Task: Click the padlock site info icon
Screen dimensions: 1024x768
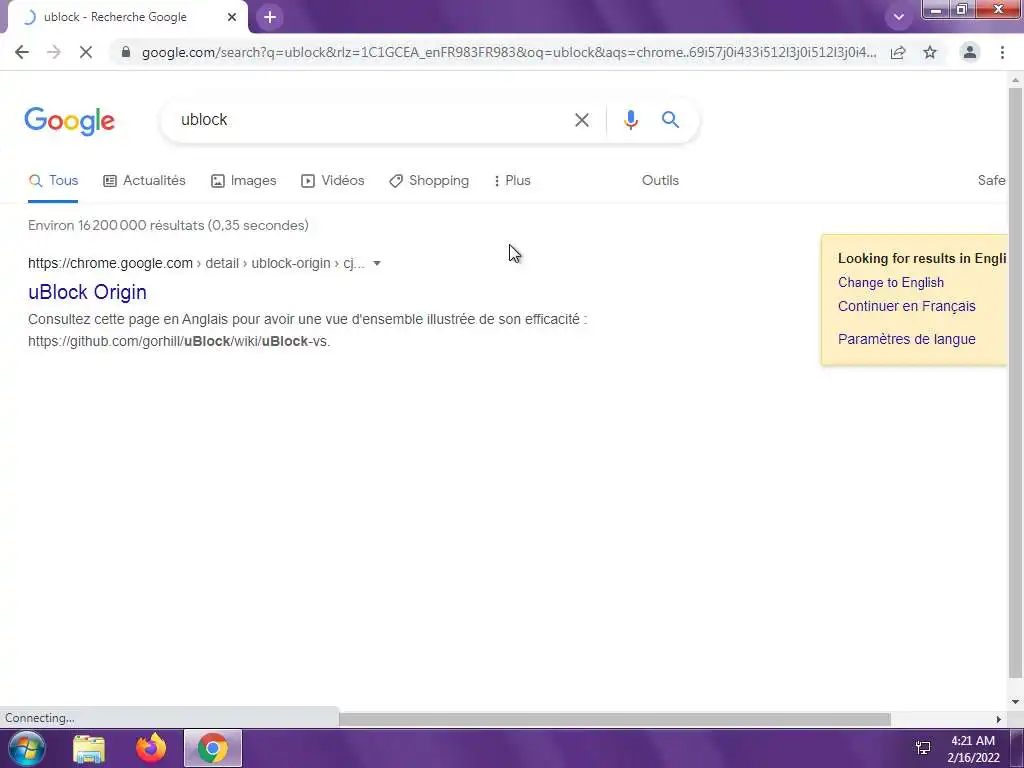Action: pos(126,52)
